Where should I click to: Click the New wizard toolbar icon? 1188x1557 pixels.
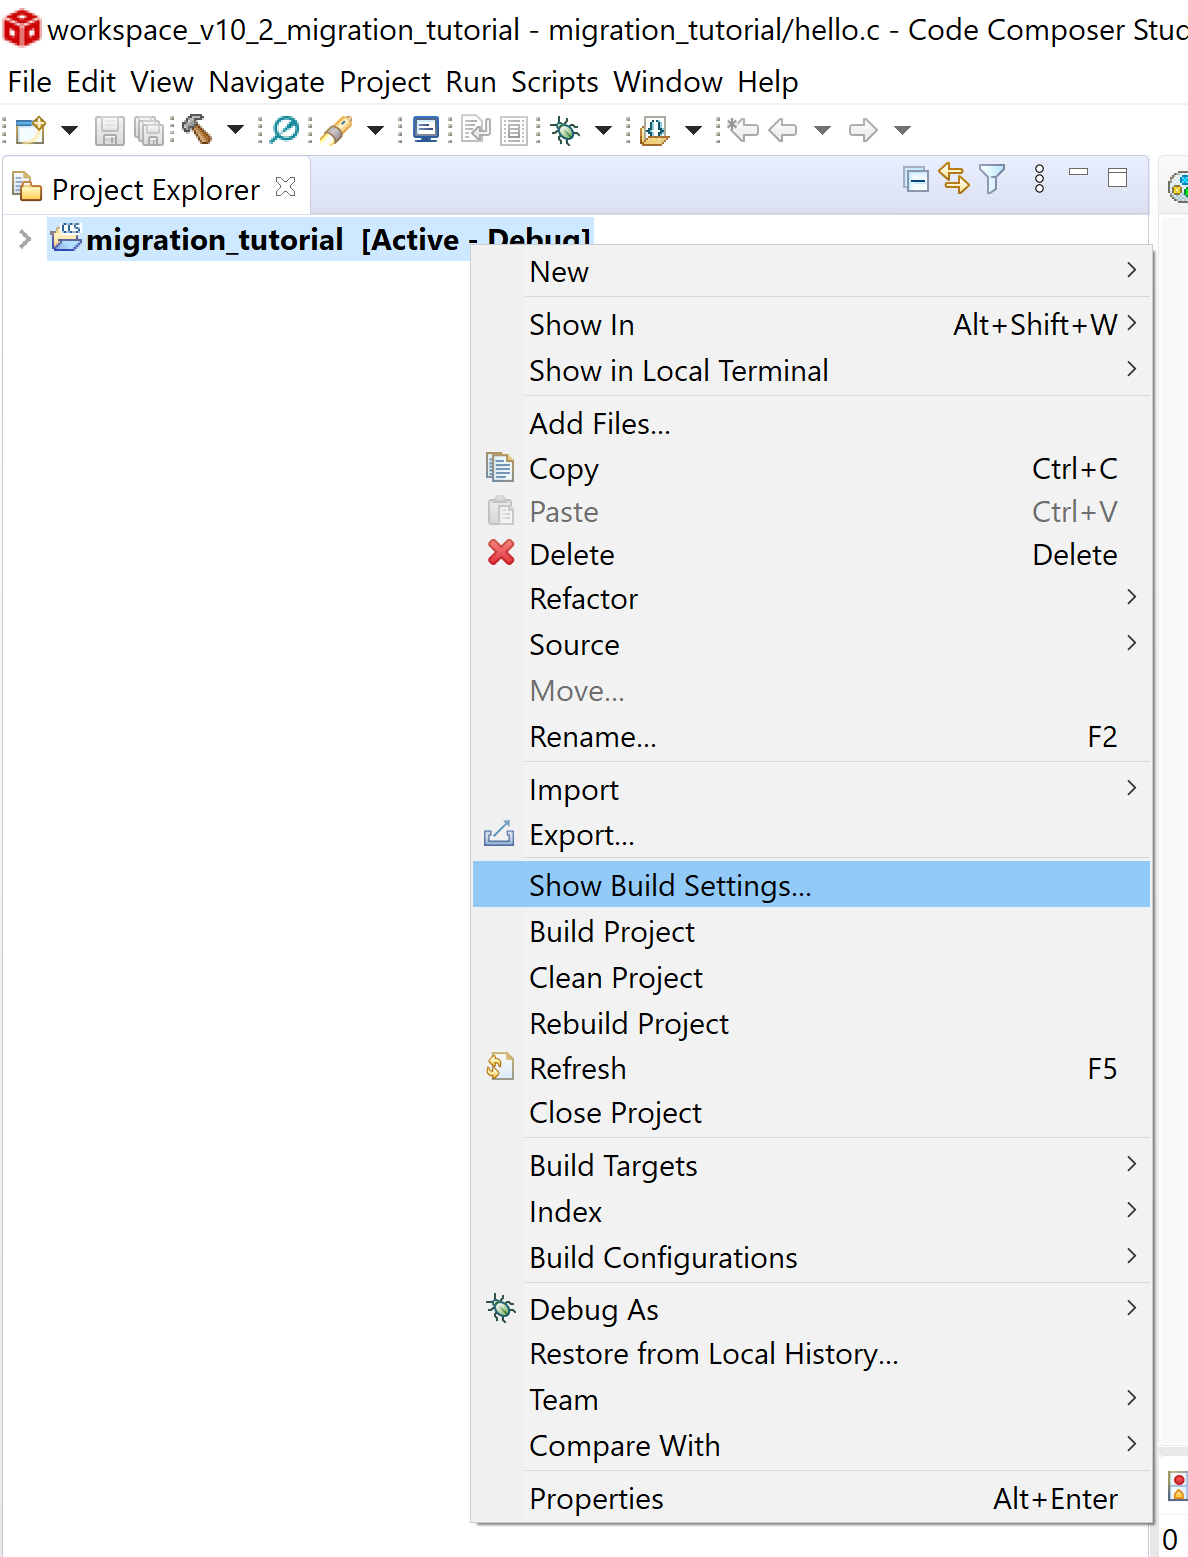30,130
